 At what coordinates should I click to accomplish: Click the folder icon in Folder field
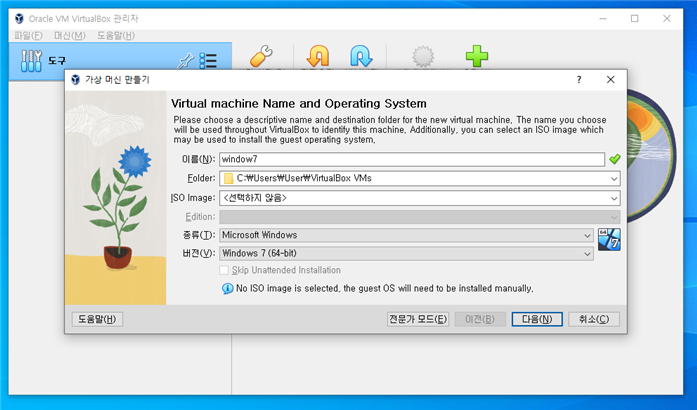click(228, 178)
